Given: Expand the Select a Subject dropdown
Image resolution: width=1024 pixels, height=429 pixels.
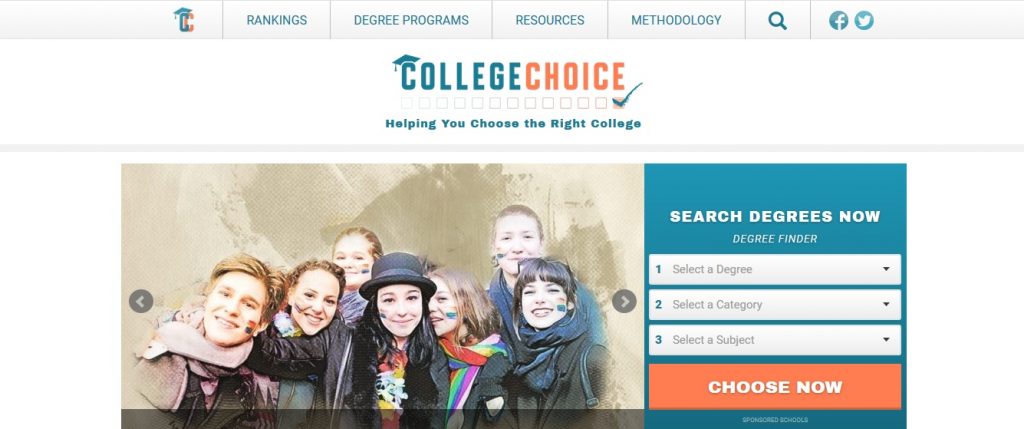Looking at the screenshot, I should click(775, 340).
